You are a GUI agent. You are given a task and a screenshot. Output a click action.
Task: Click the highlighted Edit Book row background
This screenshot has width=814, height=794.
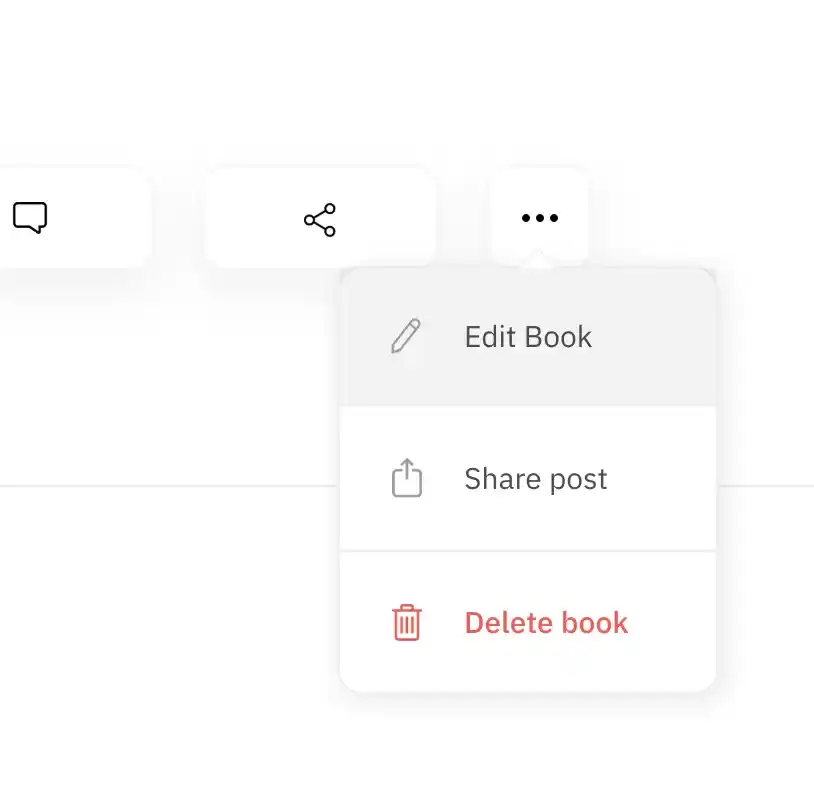coord(528,337)
